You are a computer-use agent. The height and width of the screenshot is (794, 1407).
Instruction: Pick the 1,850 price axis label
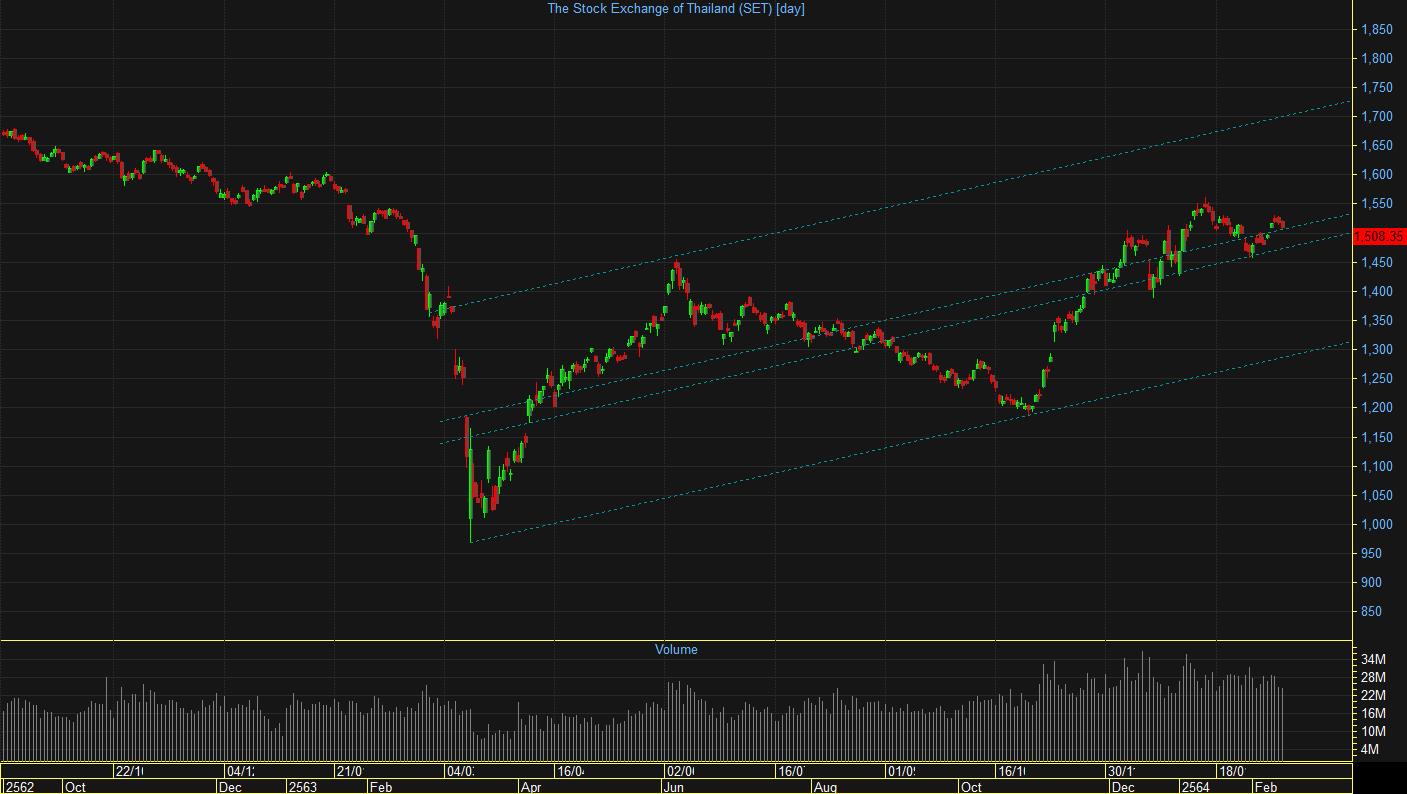(x=1377, y=30)
